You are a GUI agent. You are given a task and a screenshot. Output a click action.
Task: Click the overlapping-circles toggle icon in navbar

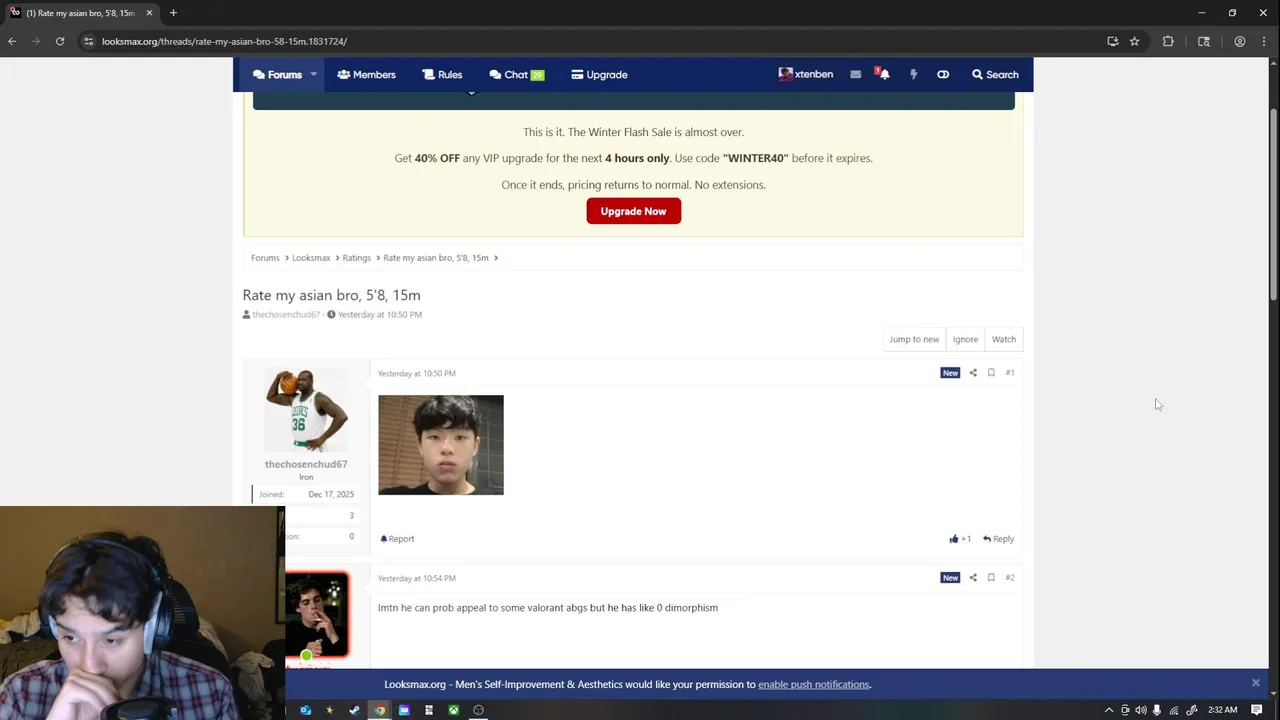[x=942, y=74]
